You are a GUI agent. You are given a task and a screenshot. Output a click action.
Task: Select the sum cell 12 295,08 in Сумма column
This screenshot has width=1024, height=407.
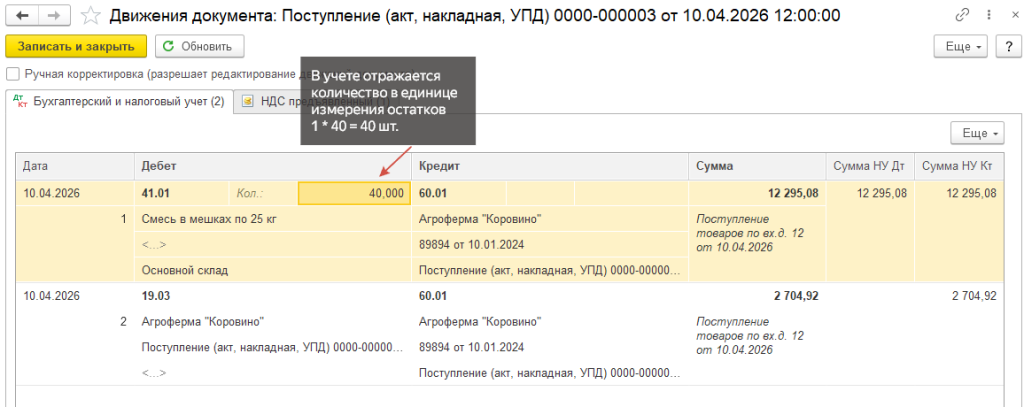(x=758, y=193)
